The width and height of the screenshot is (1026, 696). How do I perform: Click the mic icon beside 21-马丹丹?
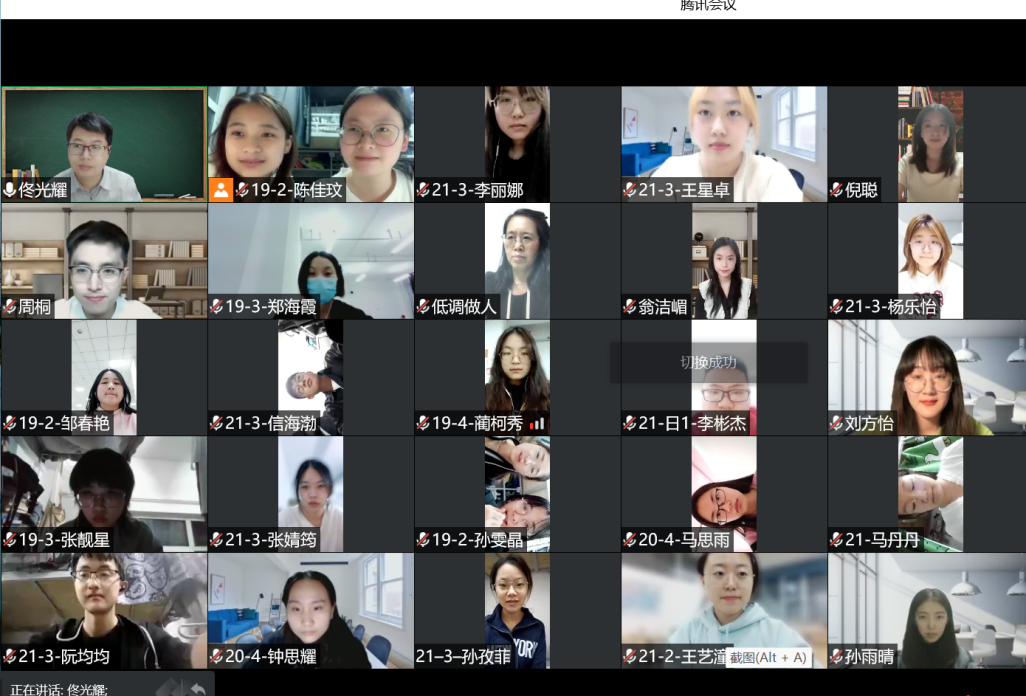(838, 539)
